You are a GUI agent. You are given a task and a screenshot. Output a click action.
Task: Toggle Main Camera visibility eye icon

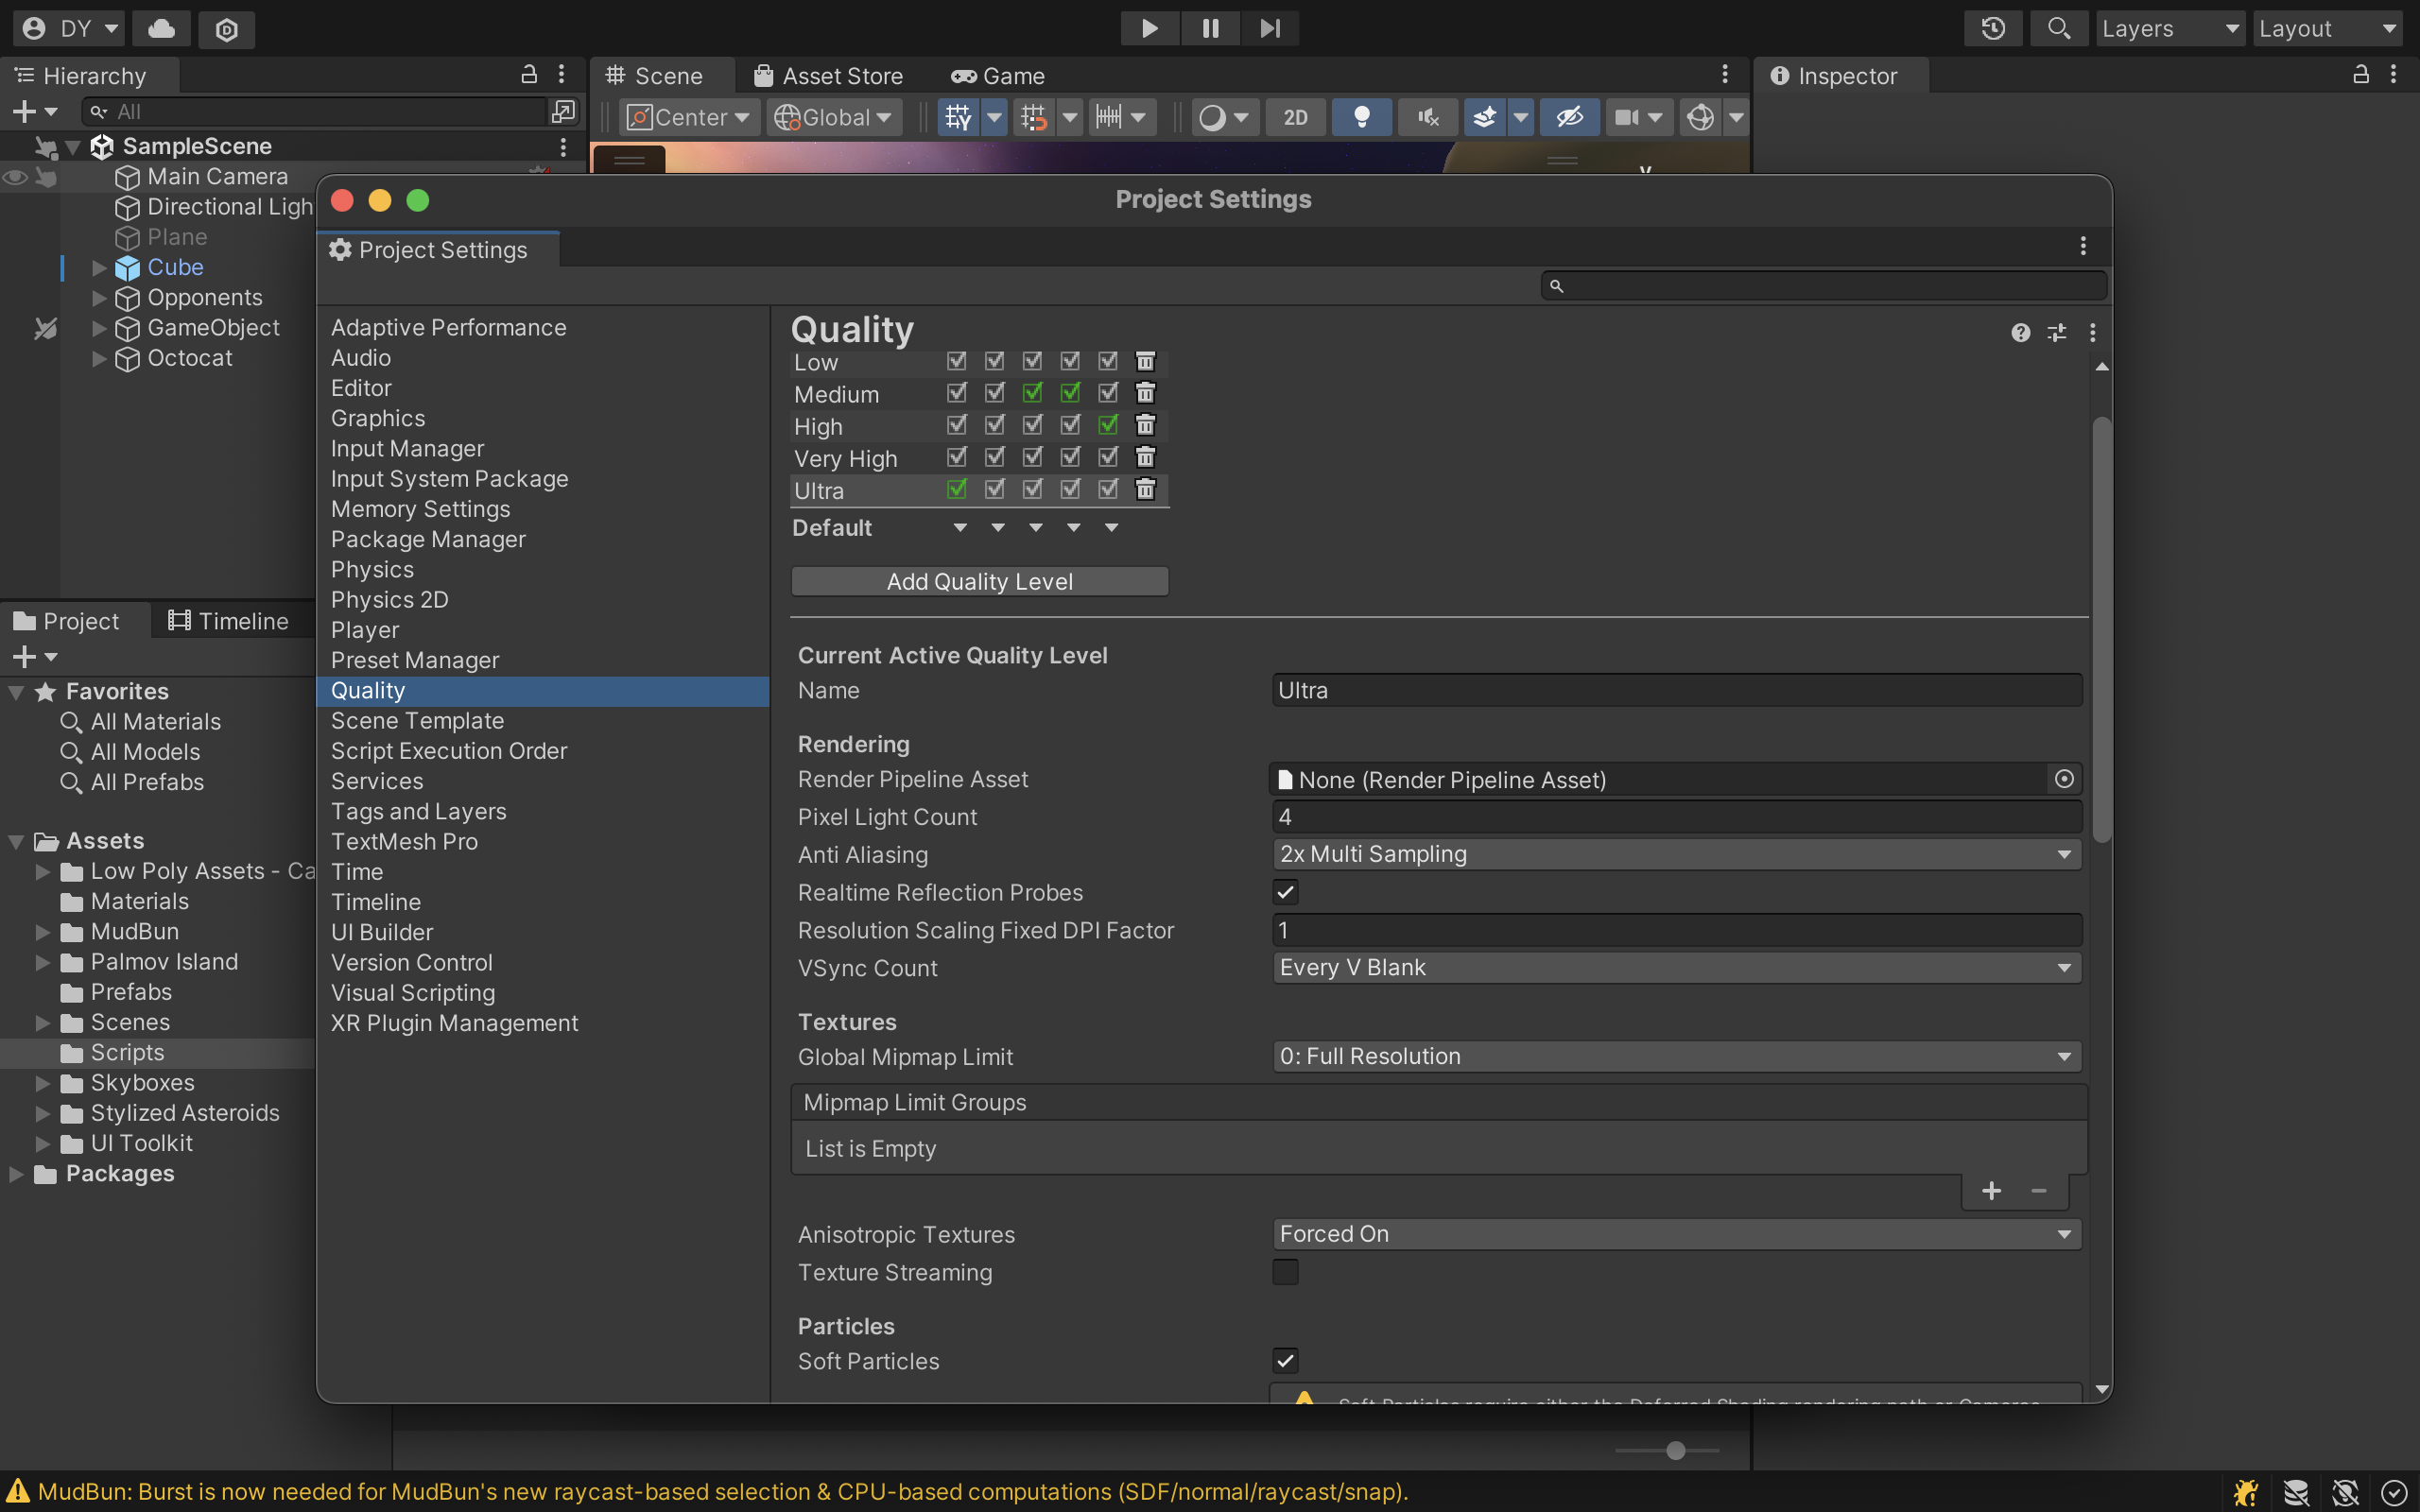(x=14, y=177)
